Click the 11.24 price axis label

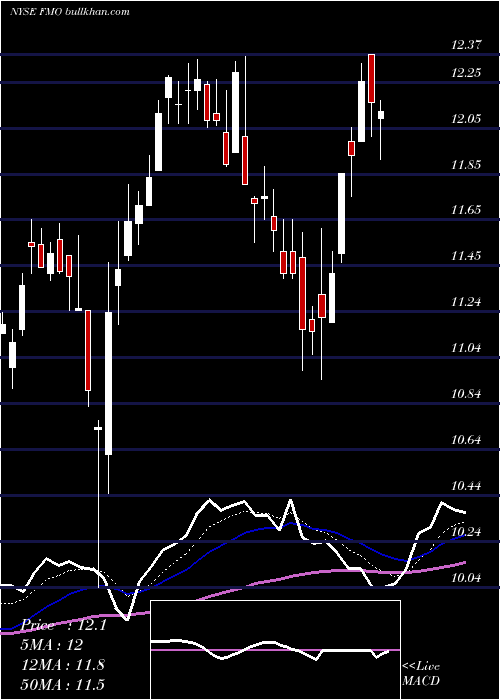pos(466,302)
